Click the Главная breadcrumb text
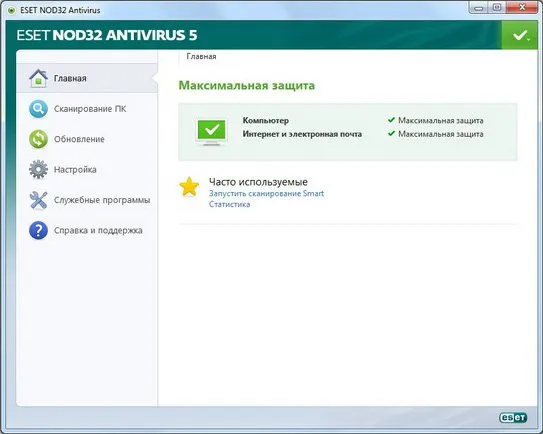 coord(201,56)
